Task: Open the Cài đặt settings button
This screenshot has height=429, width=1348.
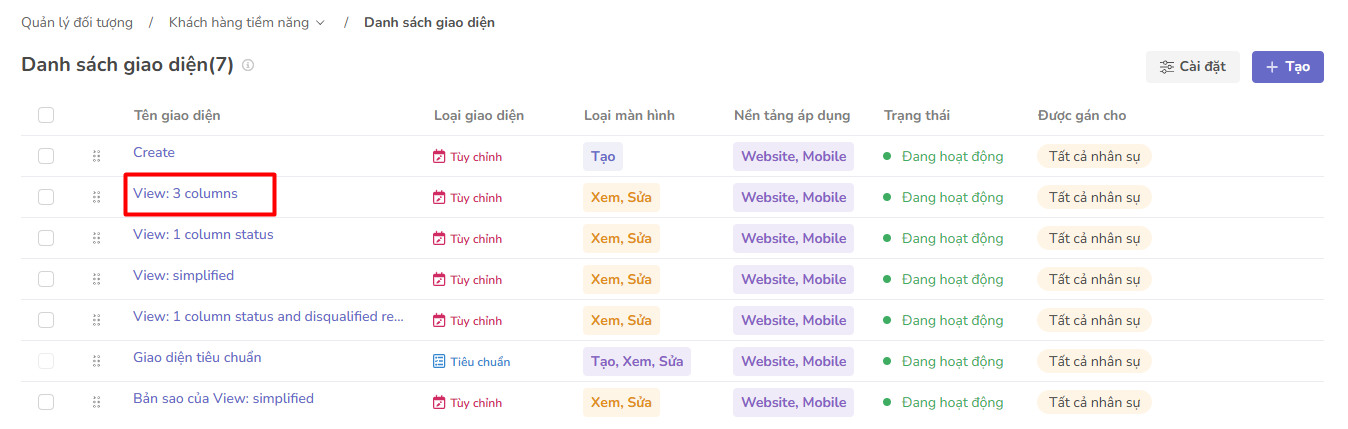Action: coord(1192,67)
